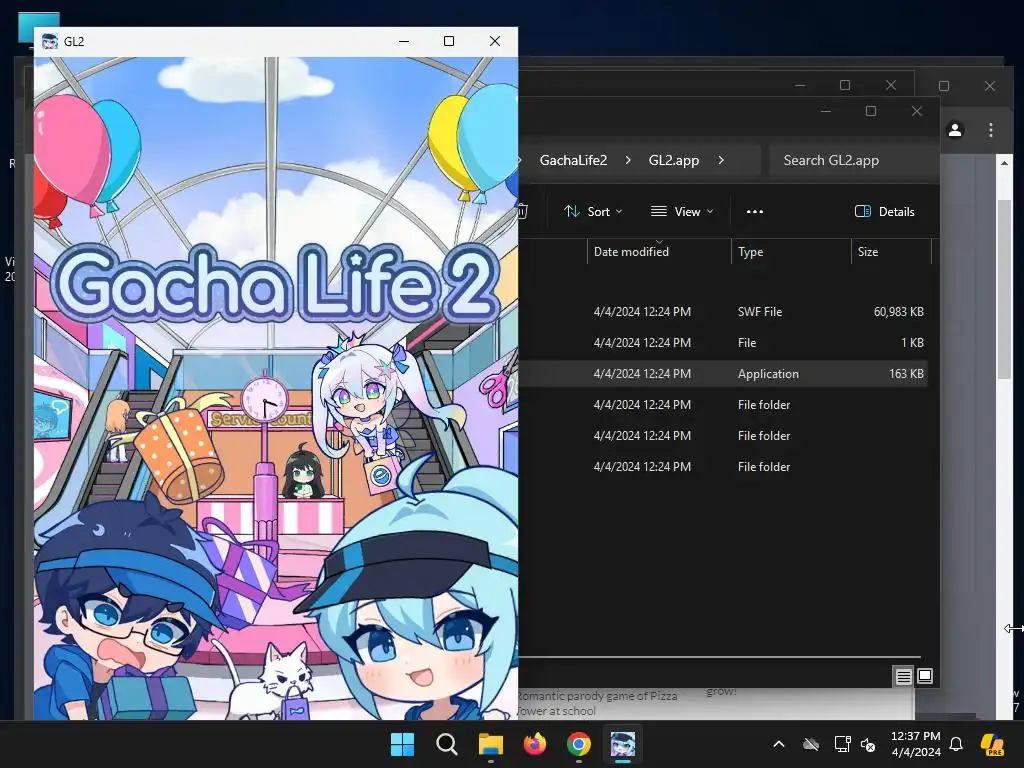Click the muted volume tray icon
The image size is (1024, 768).
[x=868, y=744]
